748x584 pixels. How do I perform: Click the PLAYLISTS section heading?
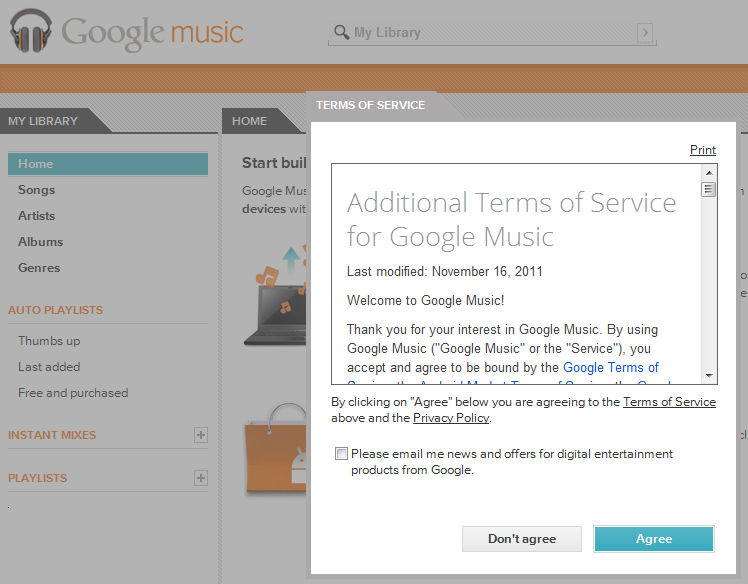point(37,478)
